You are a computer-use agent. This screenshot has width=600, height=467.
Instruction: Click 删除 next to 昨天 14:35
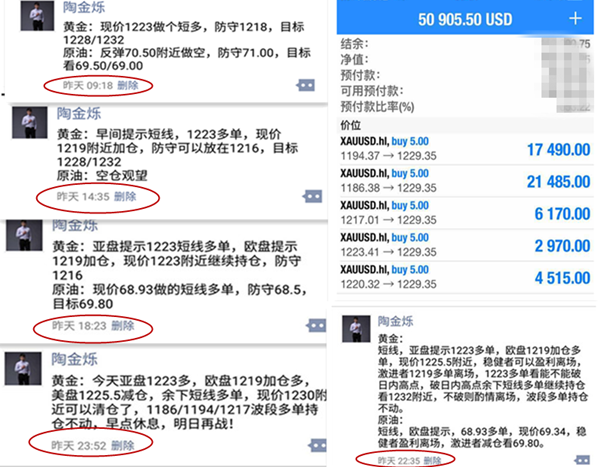click(x=124, y=196)
